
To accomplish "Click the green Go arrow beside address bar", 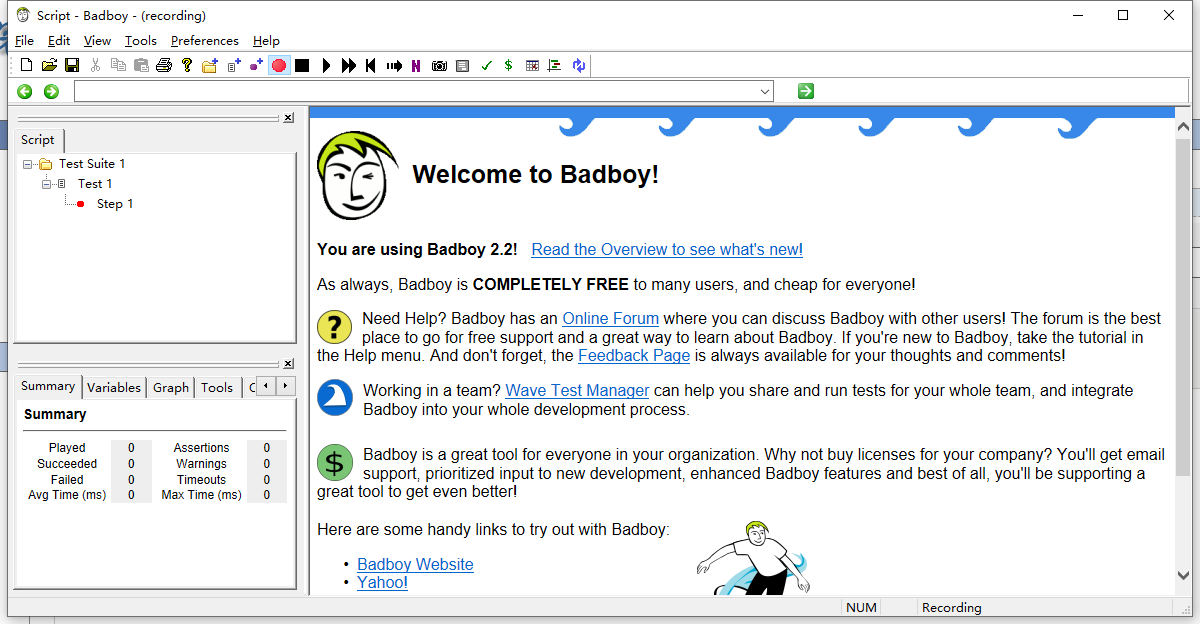I will click(x=806, y=91).
